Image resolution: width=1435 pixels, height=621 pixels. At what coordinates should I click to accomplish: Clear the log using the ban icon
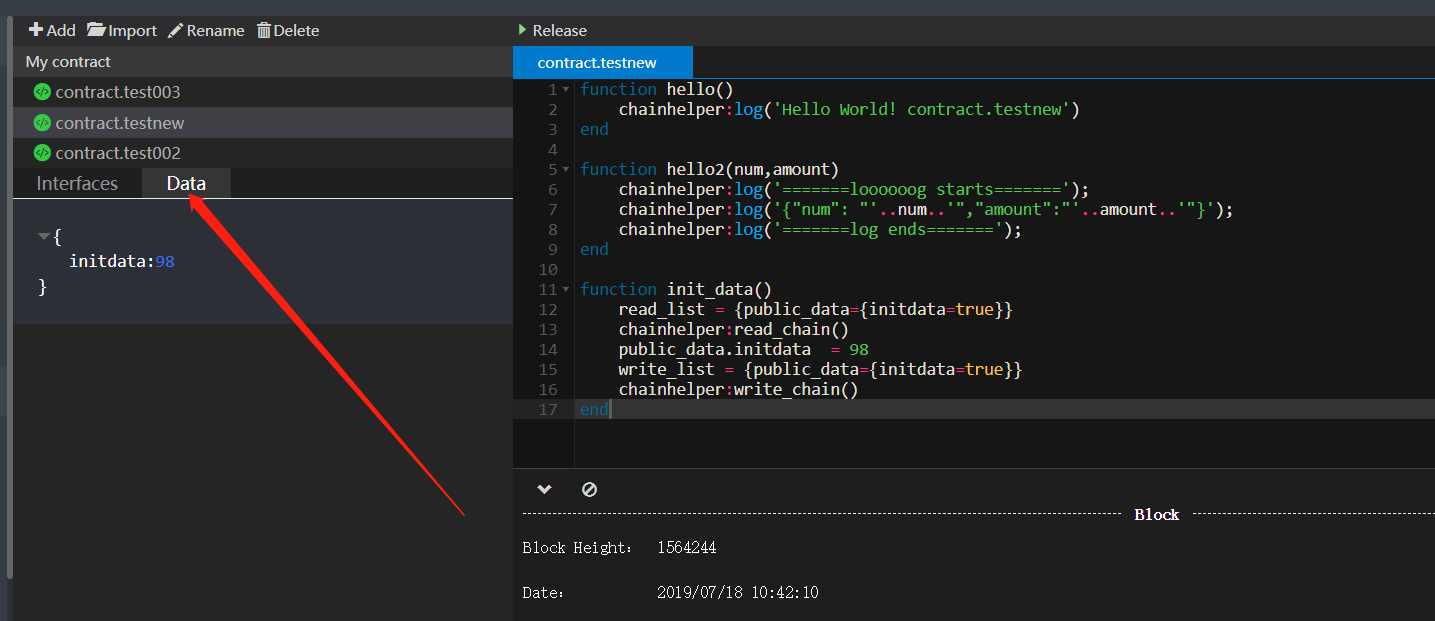coord(589,489)
